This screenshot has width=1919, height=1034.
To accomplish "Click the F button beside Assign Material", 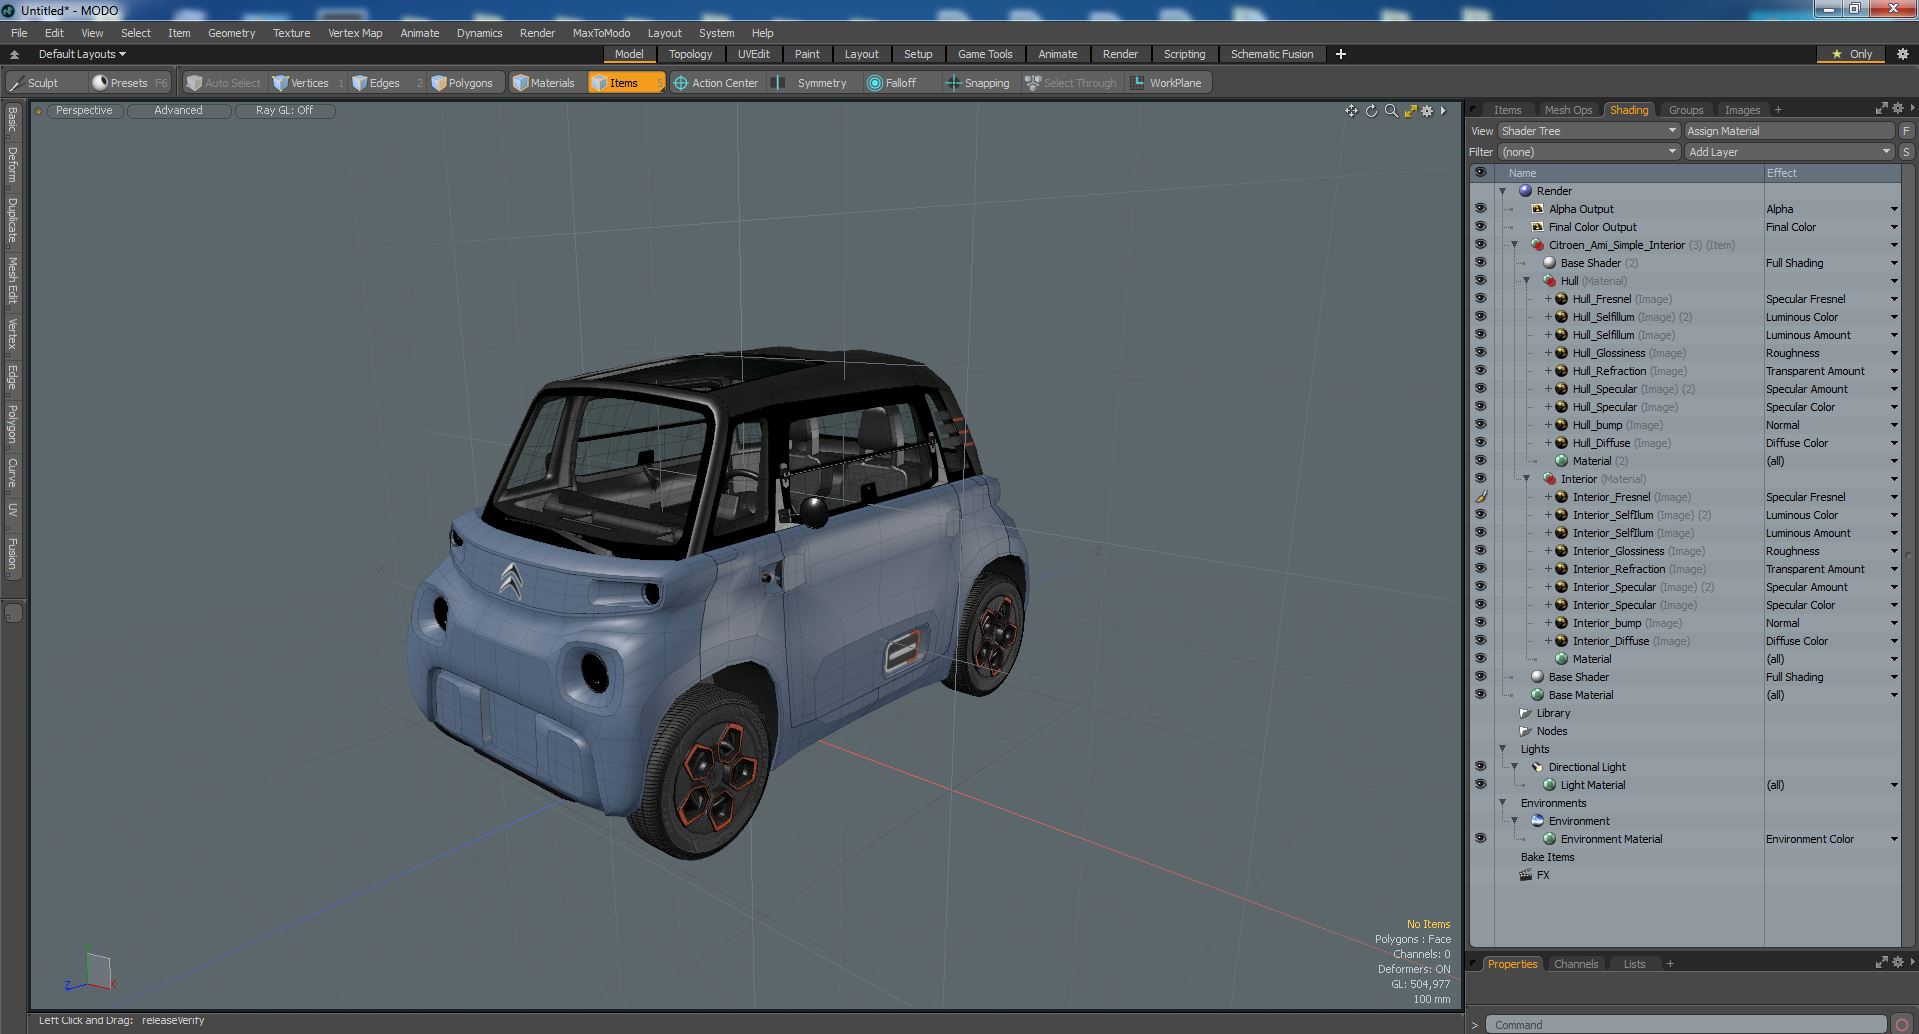I will pos(1906,131).
